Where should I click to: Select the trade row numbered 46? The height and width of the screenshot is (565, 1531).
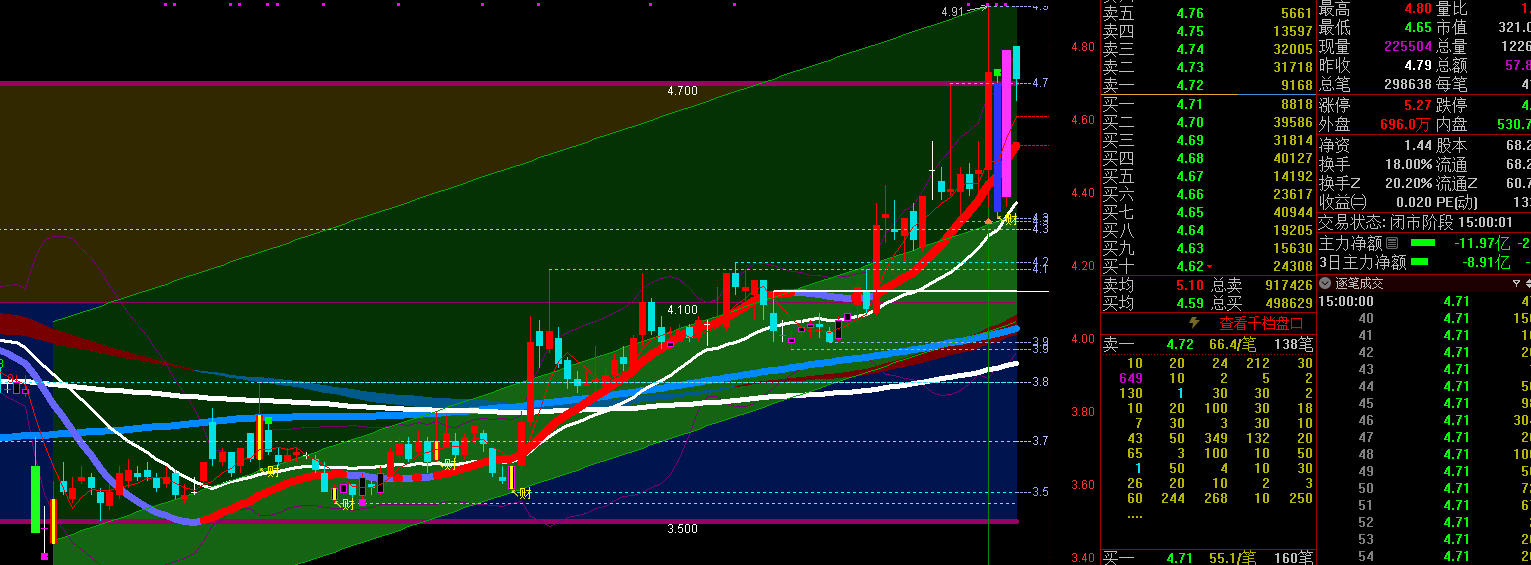1424,420
